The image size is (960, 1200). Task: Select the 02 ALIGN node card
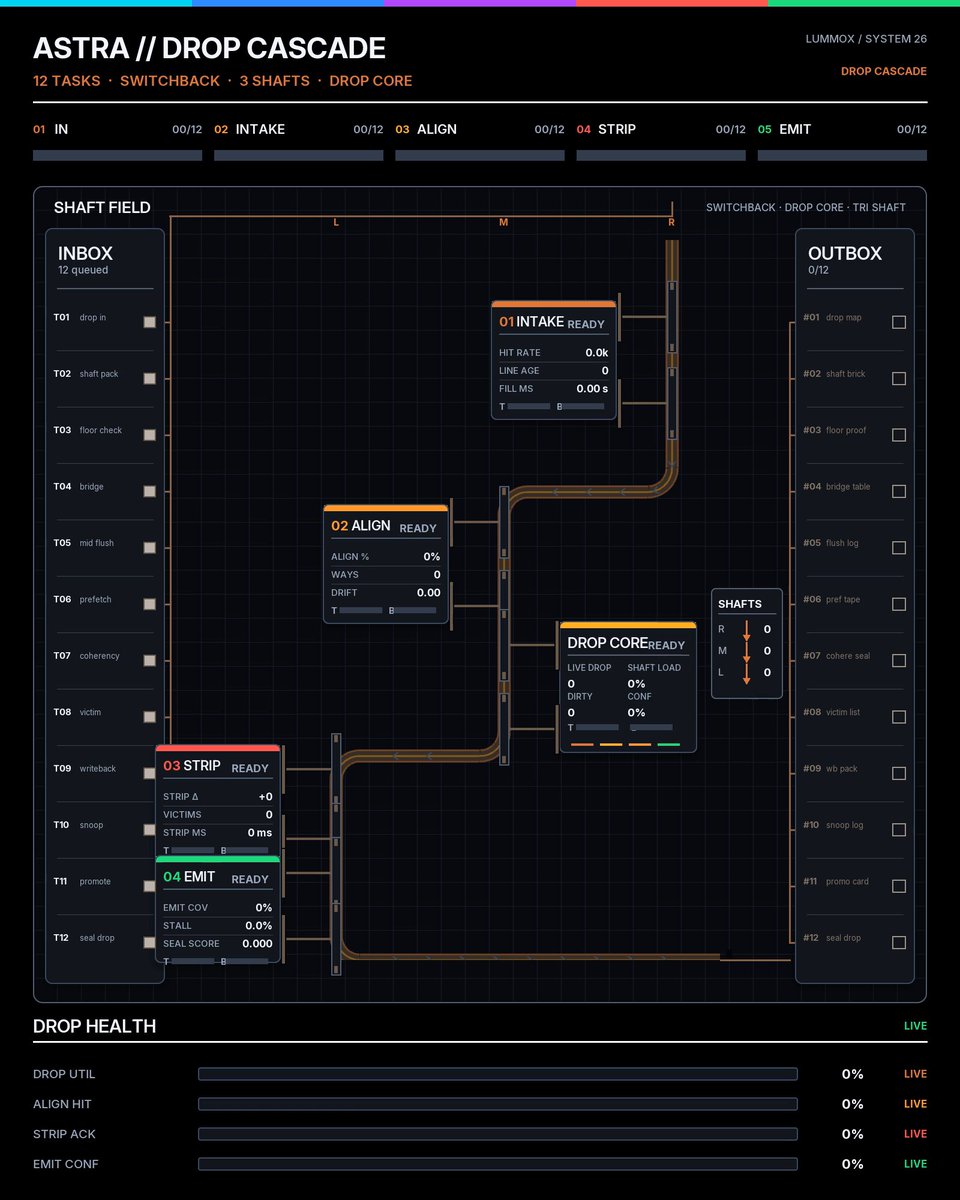(386, 564)
